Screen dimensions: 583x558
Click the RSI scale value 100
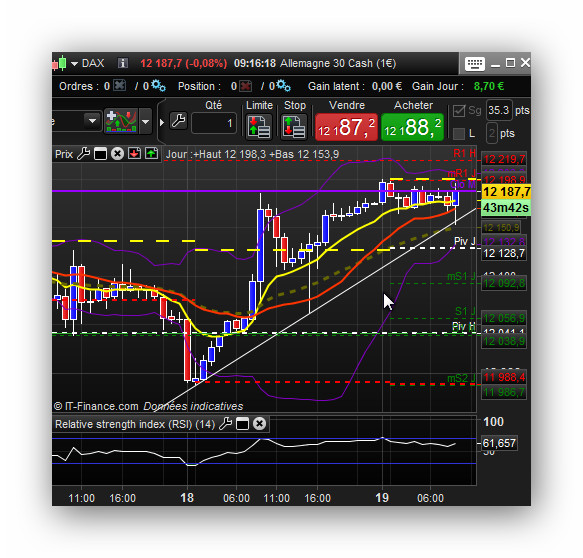(x=493, y=422)
